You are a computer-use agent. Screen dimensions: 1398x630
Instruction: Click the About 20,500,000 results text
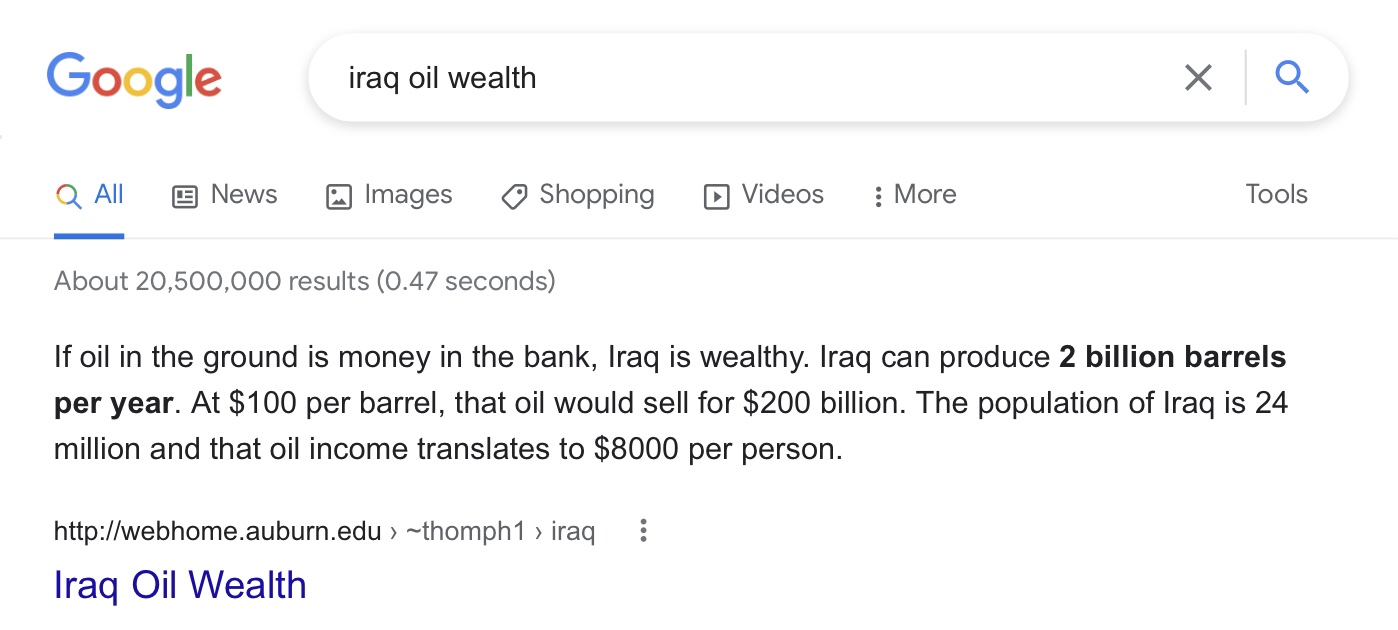304,281
